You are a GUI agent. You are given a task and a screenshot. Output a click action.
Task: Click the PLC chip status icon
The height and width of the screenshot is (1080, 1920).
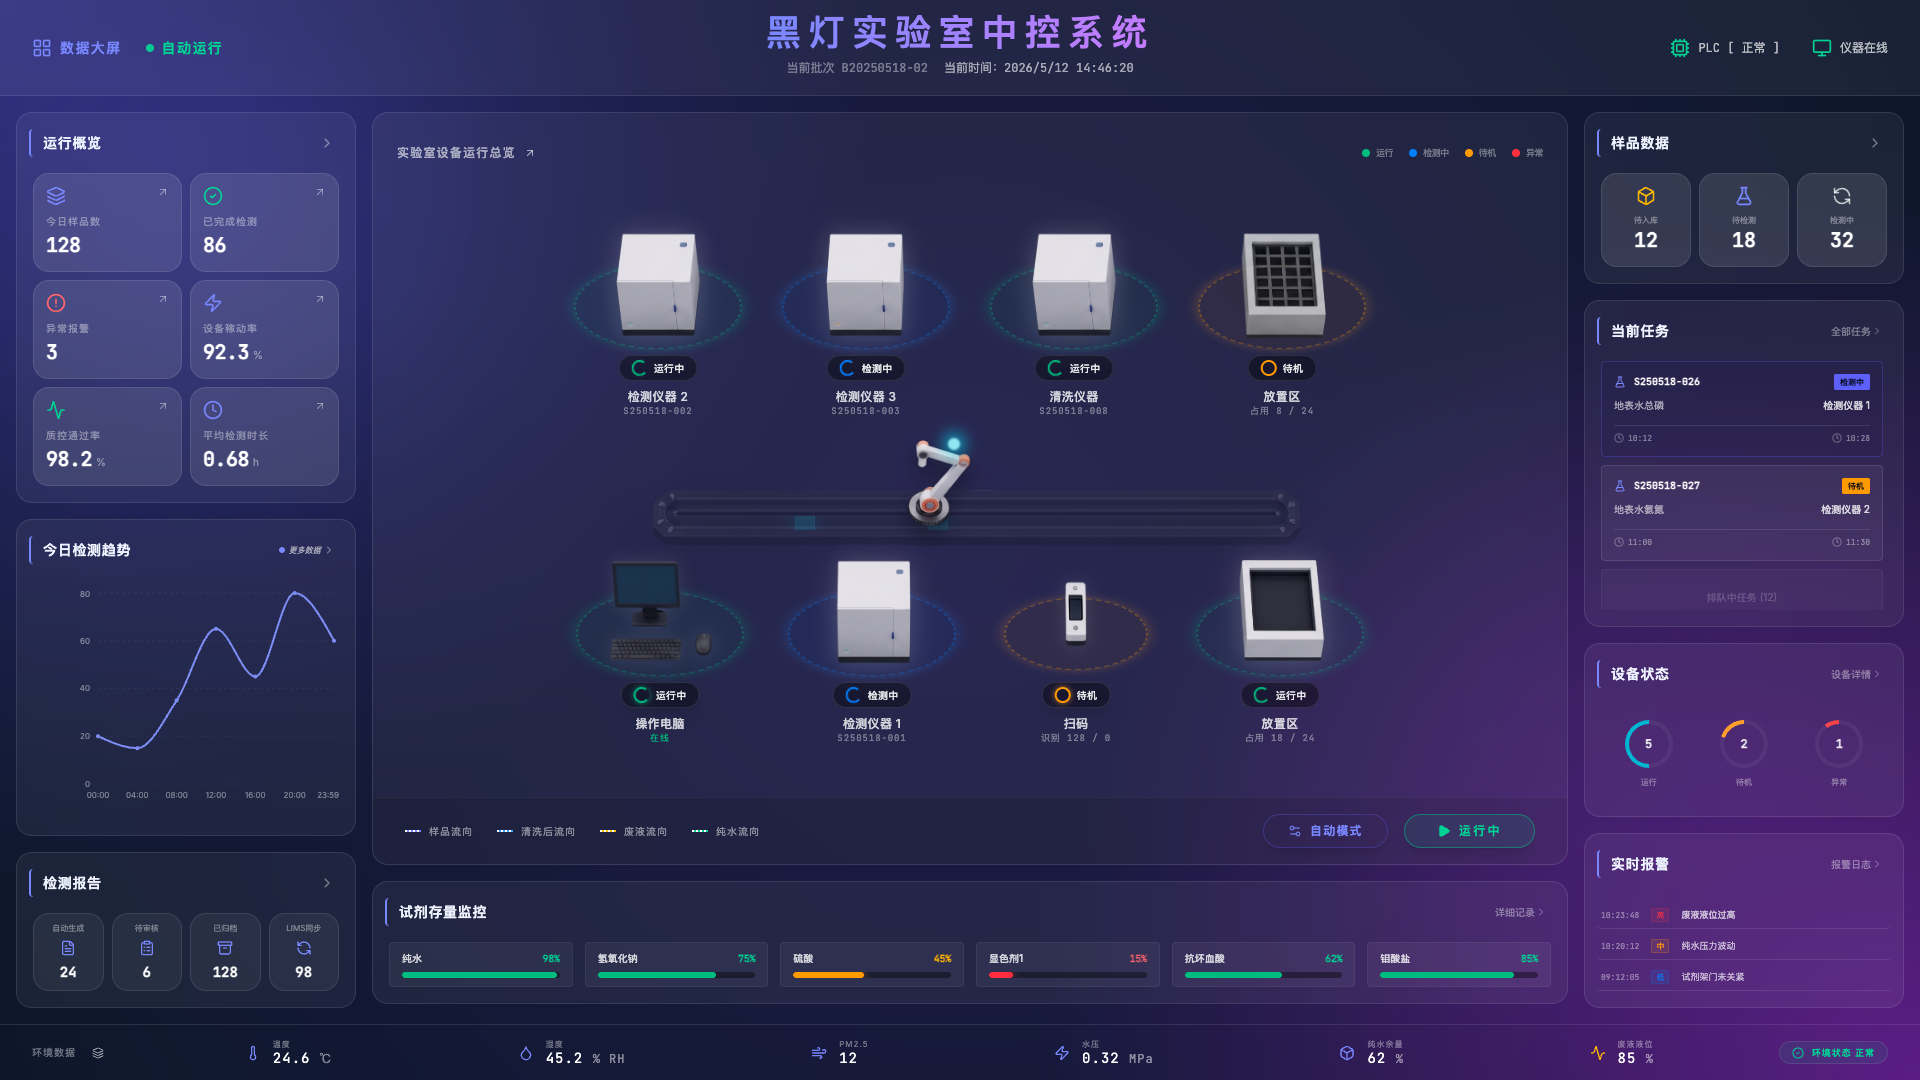pos(1680,48)
